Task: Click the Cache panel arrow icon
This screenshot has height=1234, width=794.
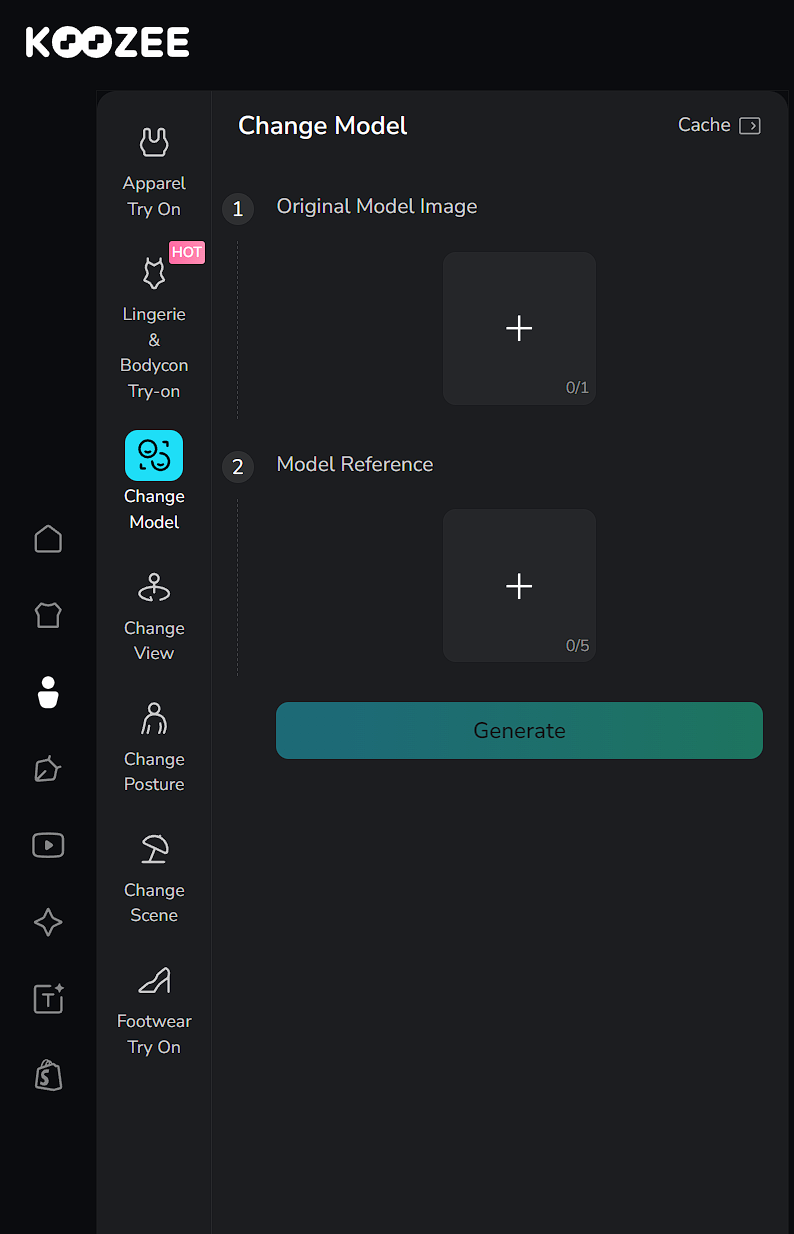Action: point(750,126)
